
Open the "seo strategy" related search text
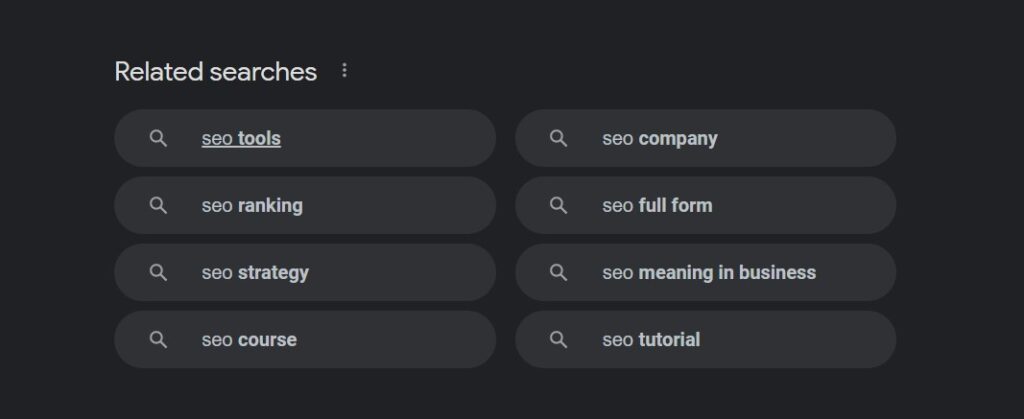coord(255,273)
